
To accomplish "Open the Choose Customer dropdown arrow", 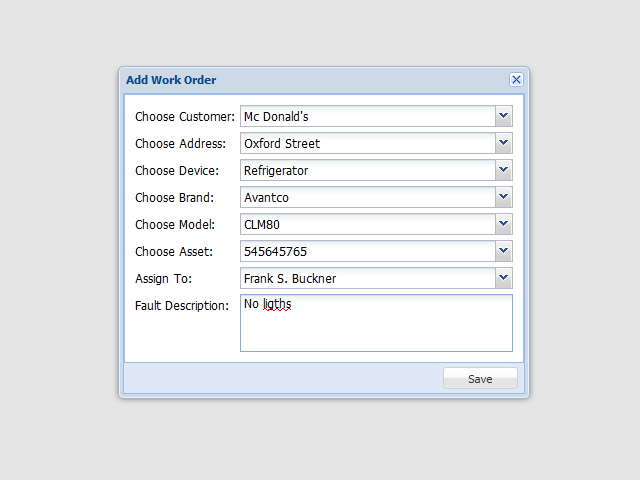I will 504,116.
